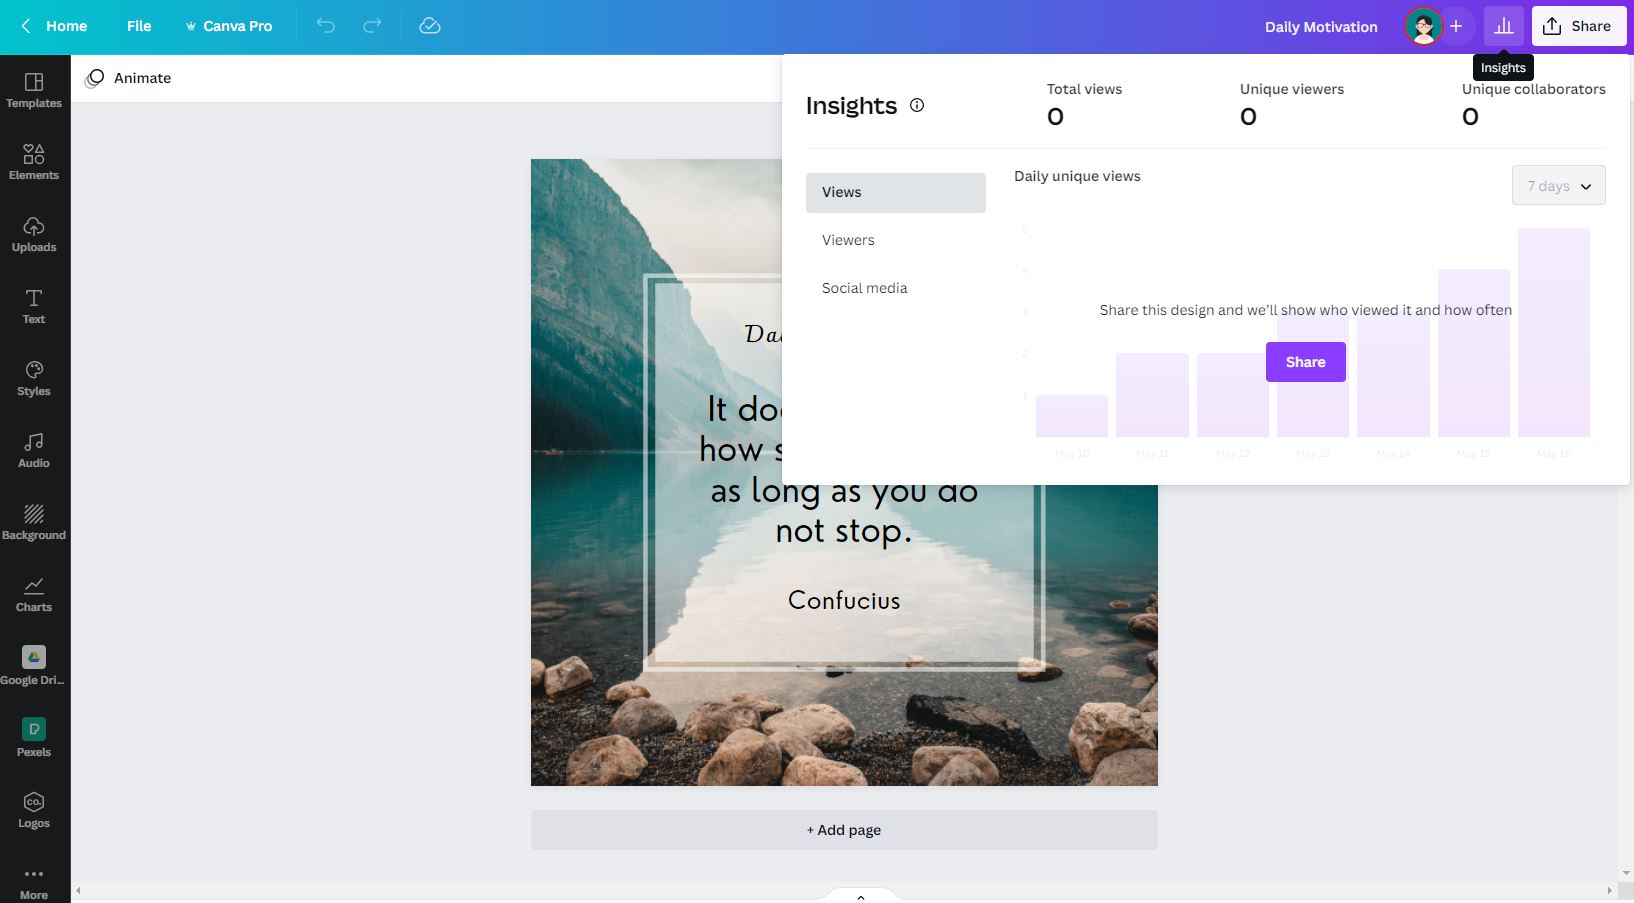Open the File menu
Screen dimensions: 1634x903
(139, 26)
